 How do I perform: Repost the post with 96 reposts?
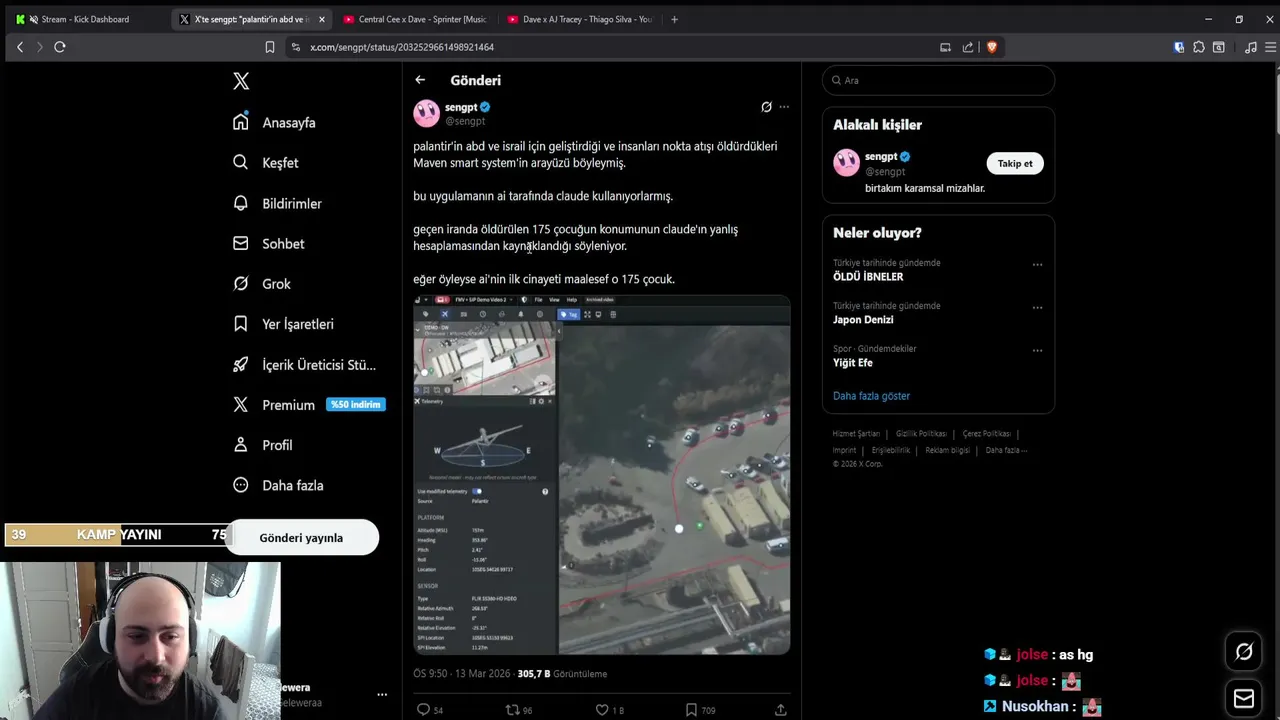pos(519,710)
